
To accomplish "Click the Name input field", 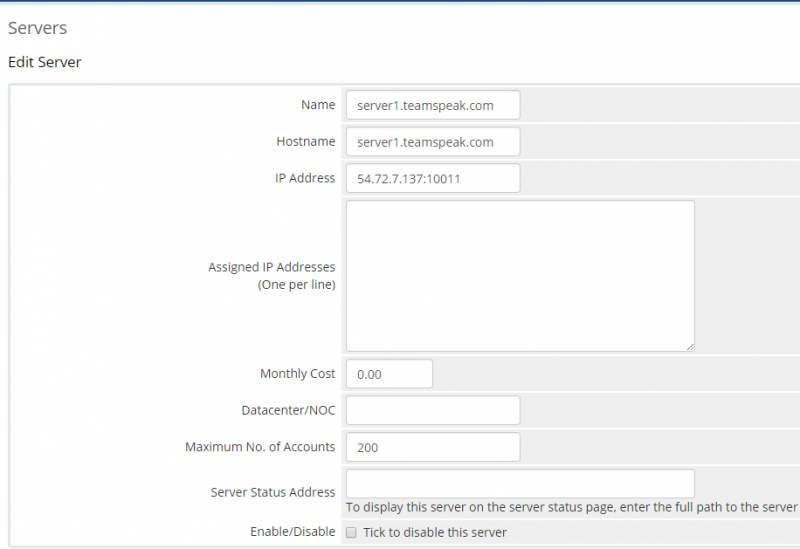I will pos(433,105).
